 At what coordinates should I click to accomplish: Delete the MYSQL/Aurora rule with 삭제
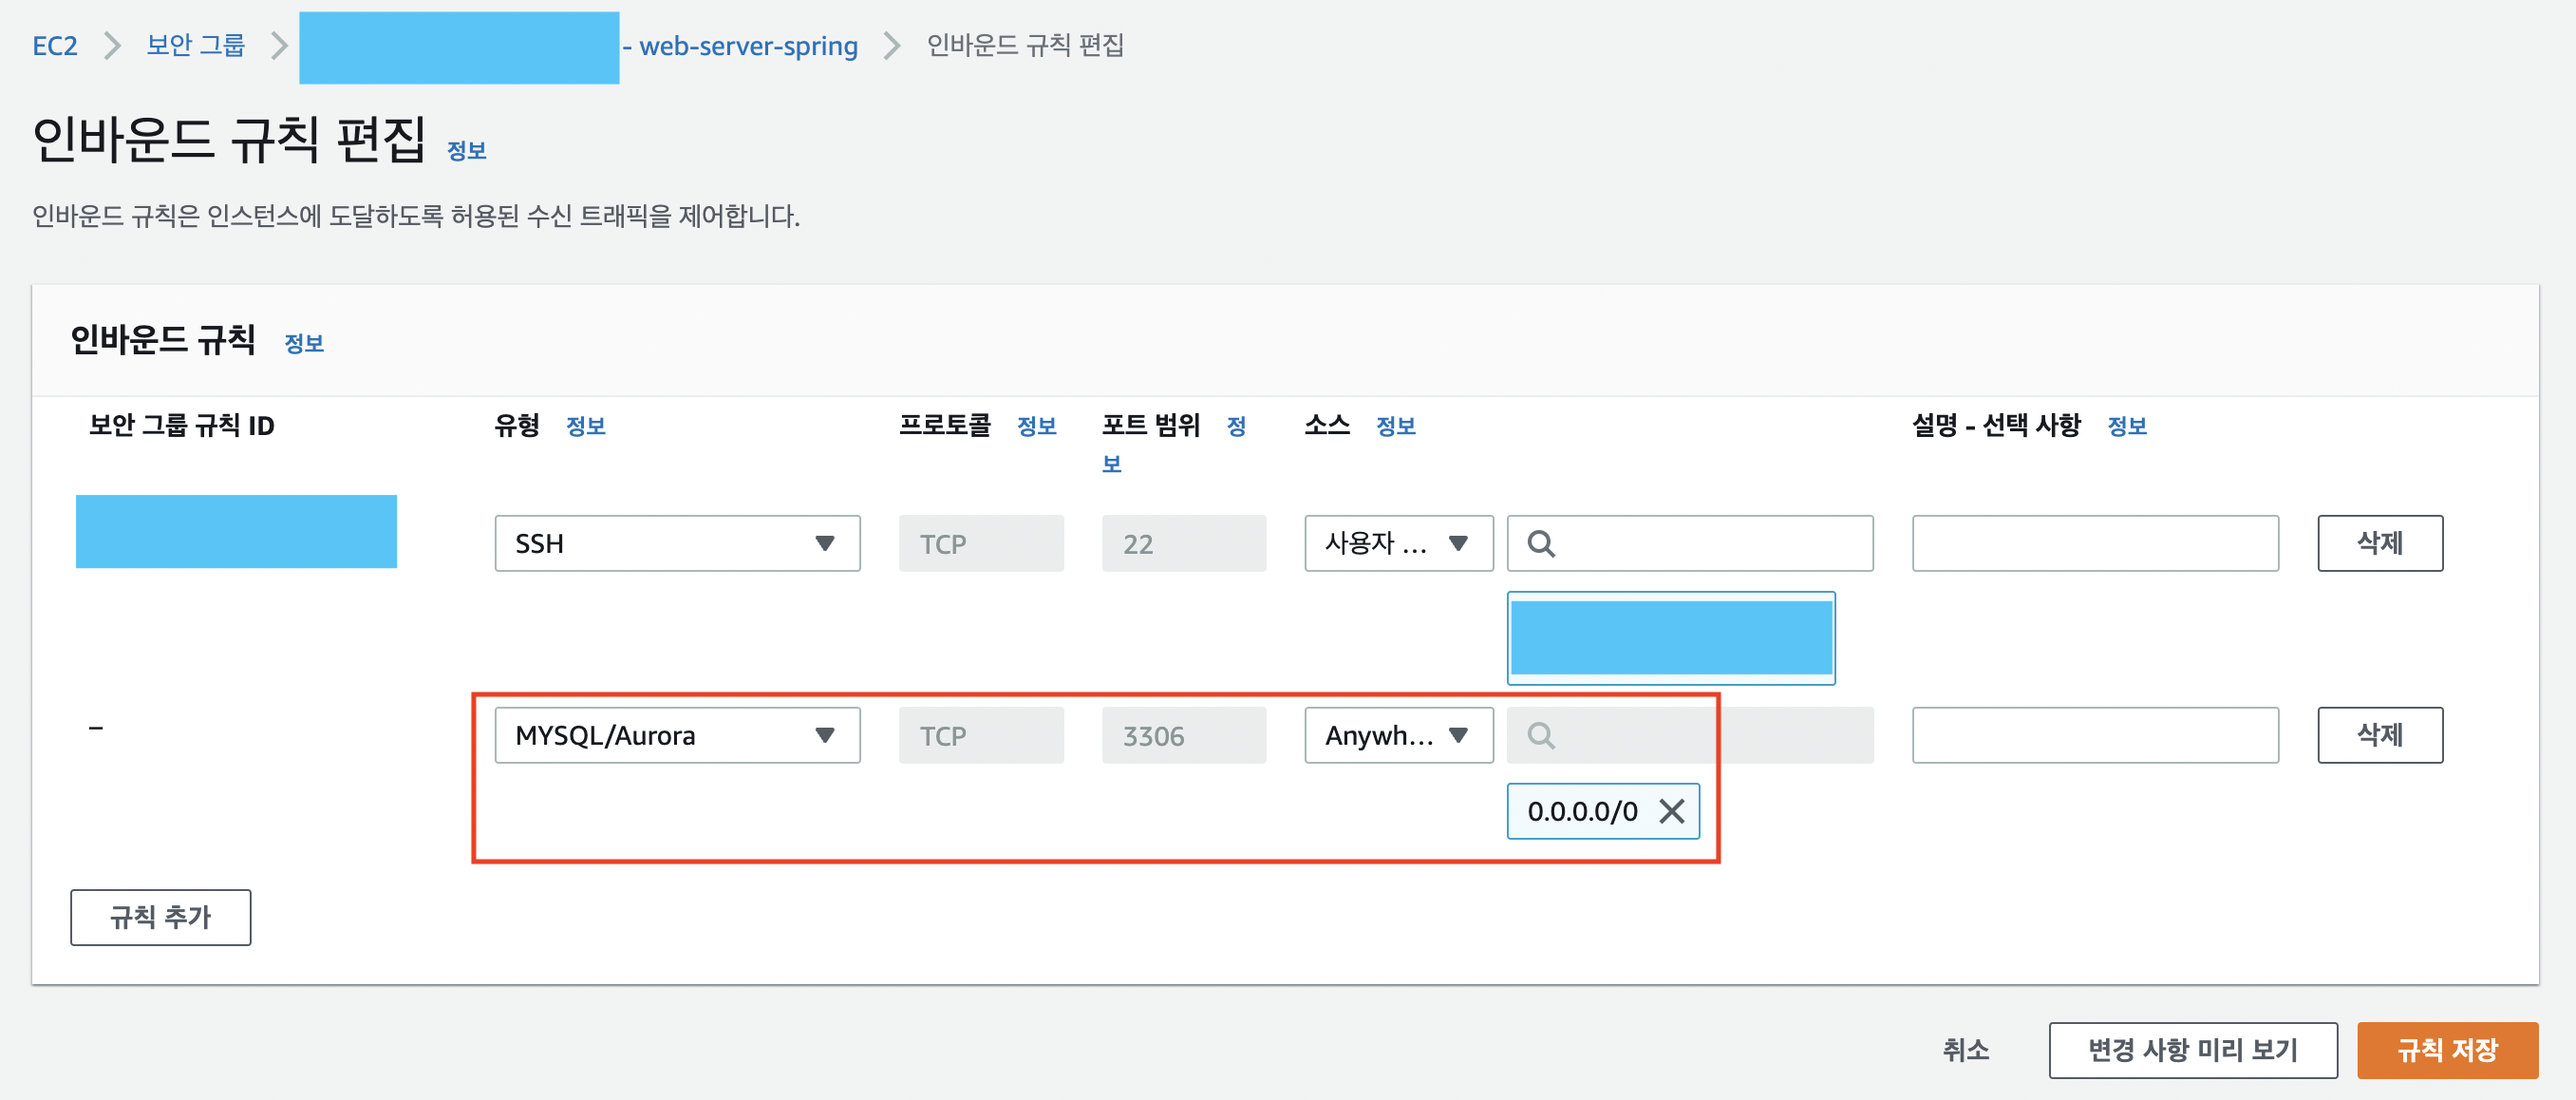[2379, 736]
